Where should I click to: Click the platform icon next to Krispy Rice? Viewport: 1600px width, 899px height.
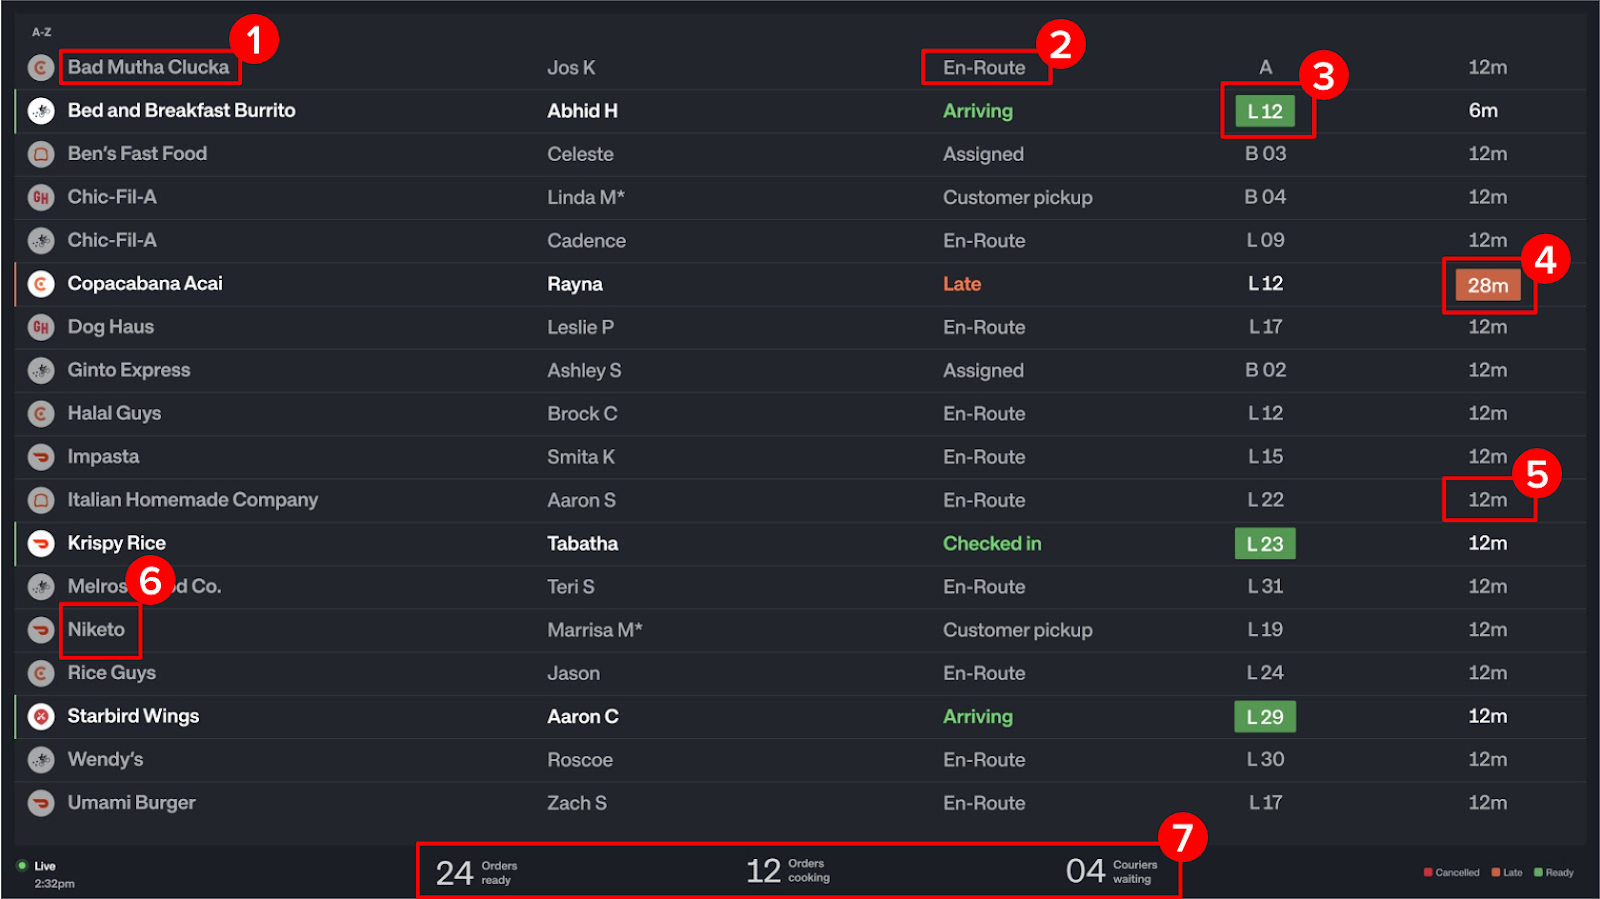(x=41, y=543)
